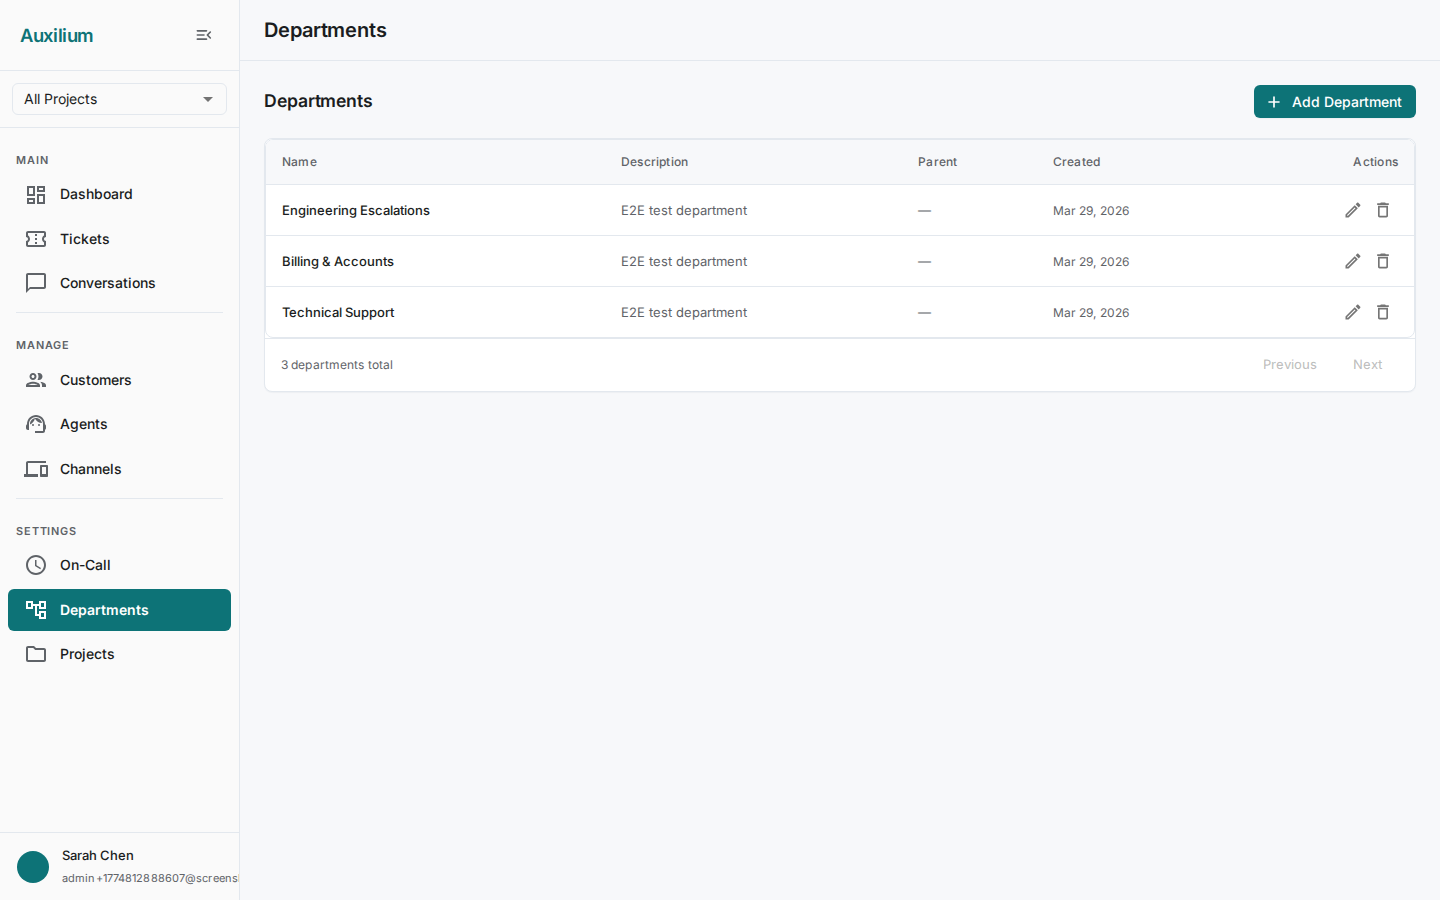Select Channels from sidebar
1440x900 pixels.
90,469
